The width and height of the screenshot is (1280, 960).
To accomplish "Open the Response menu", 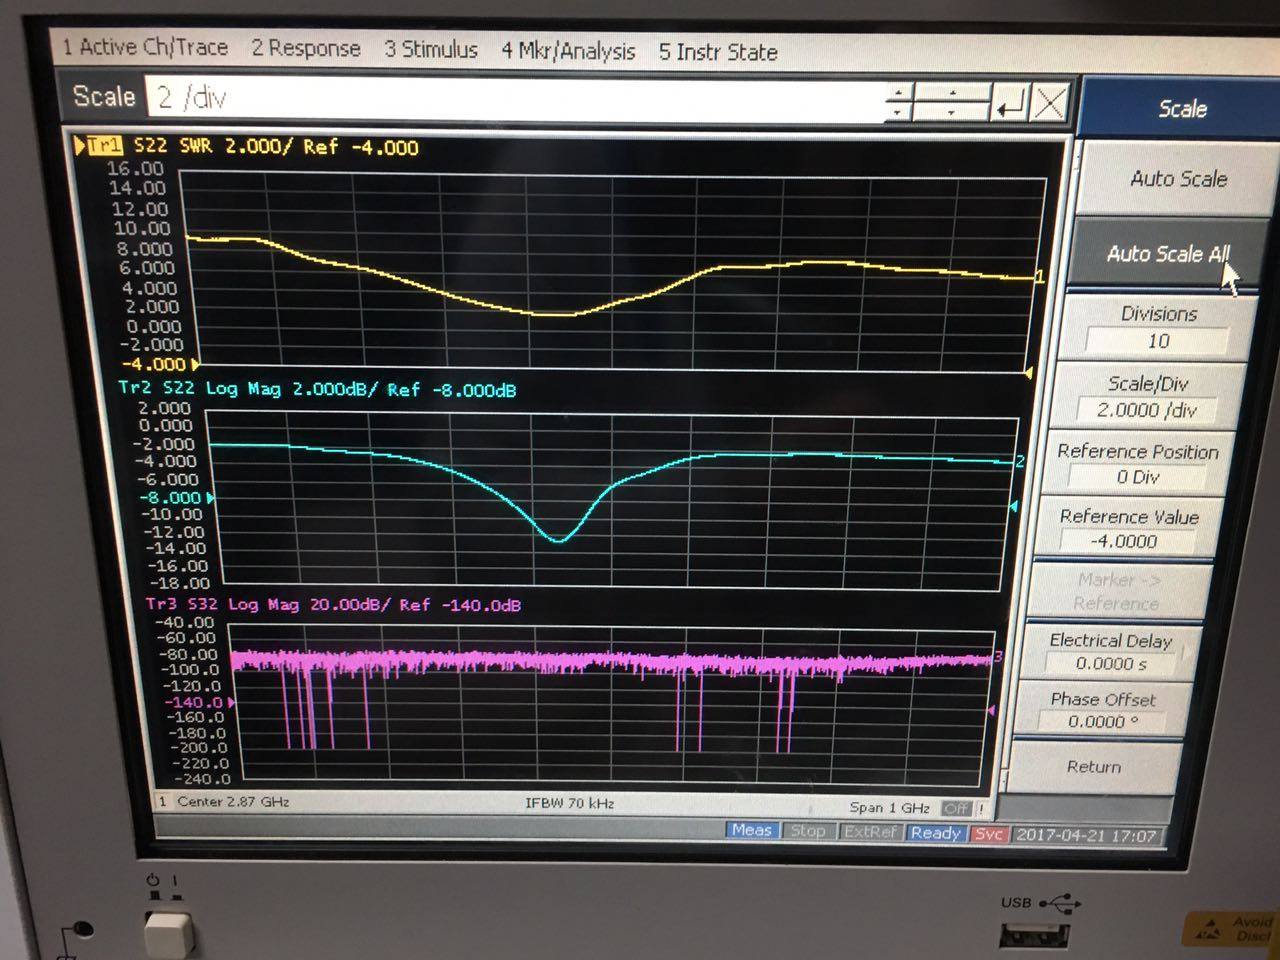I will [305, 48].
